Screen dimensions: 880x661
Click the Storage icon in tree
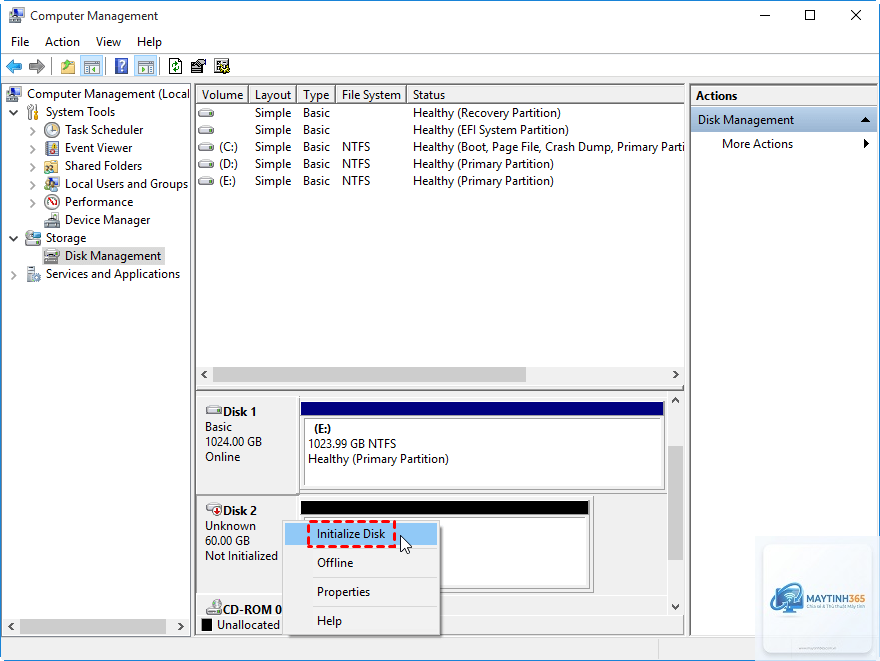point(33,238)
